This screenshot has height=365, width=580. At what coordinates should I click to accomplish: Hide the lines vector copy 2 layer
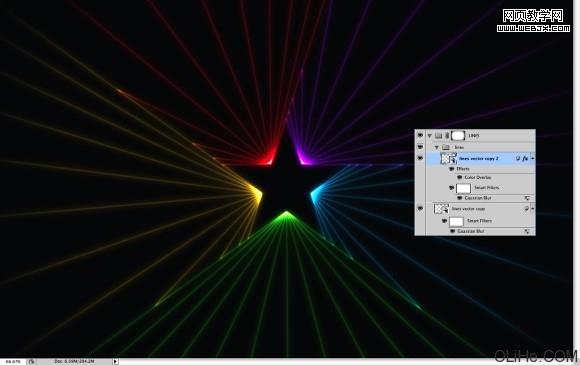point(420,158)
